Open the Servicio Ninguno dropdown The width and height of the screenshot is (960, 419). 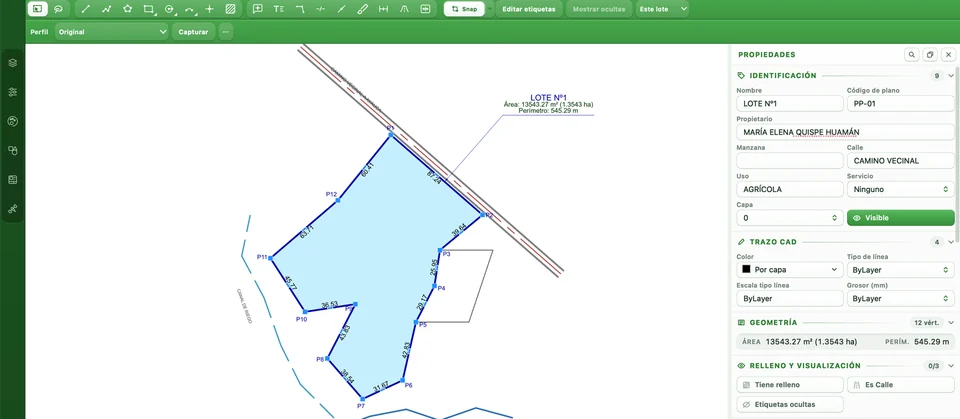(901, 189)
